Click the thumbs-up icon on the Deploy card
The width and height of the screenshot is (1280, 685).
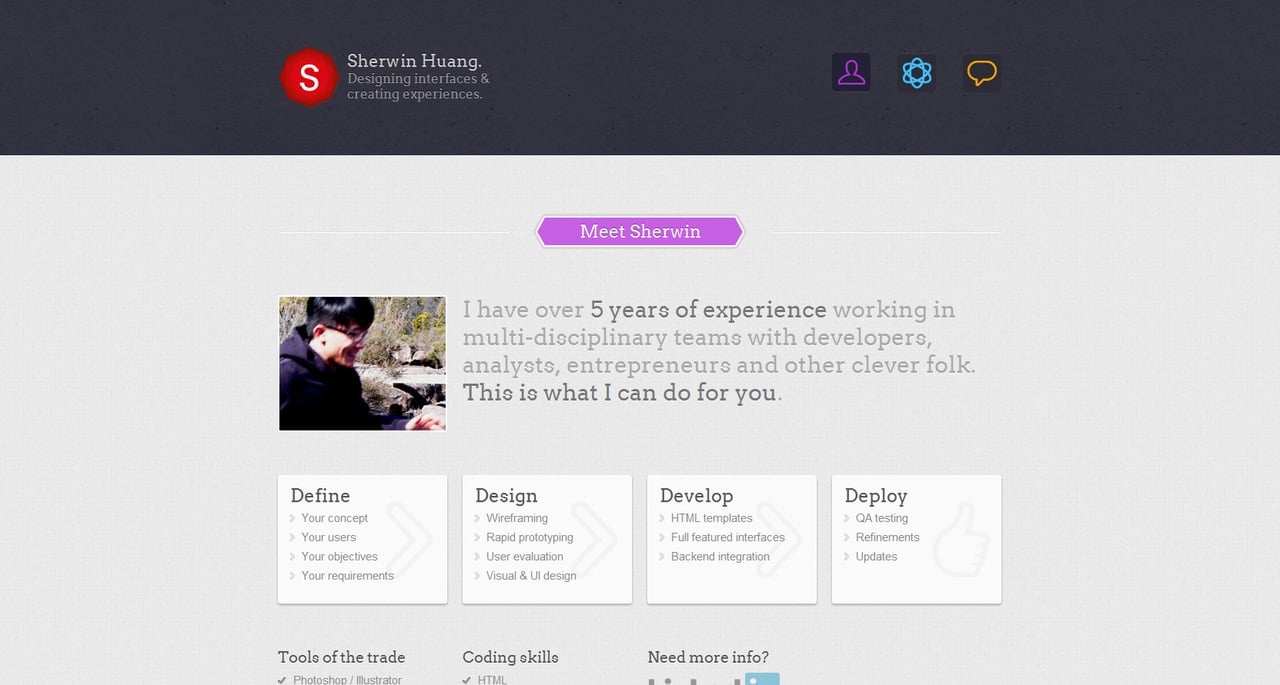961,540
